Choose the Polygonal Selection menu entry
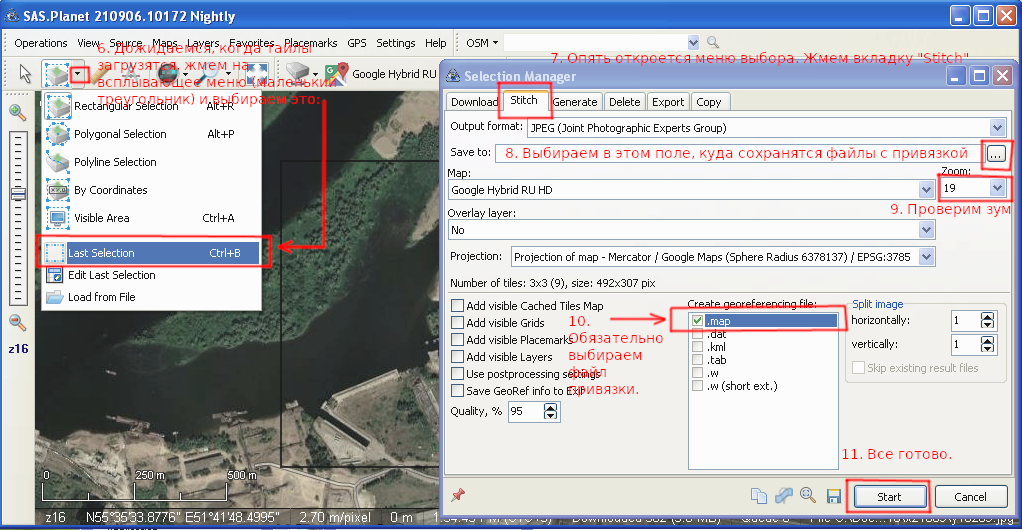 pos(120,134)
